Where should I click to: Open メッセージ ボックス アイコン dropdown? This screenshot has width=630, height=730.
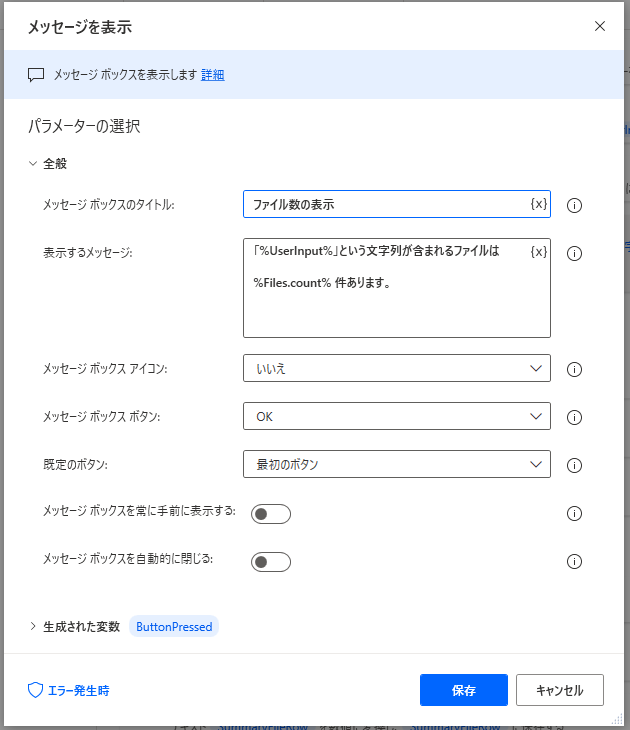pos(396,368)
